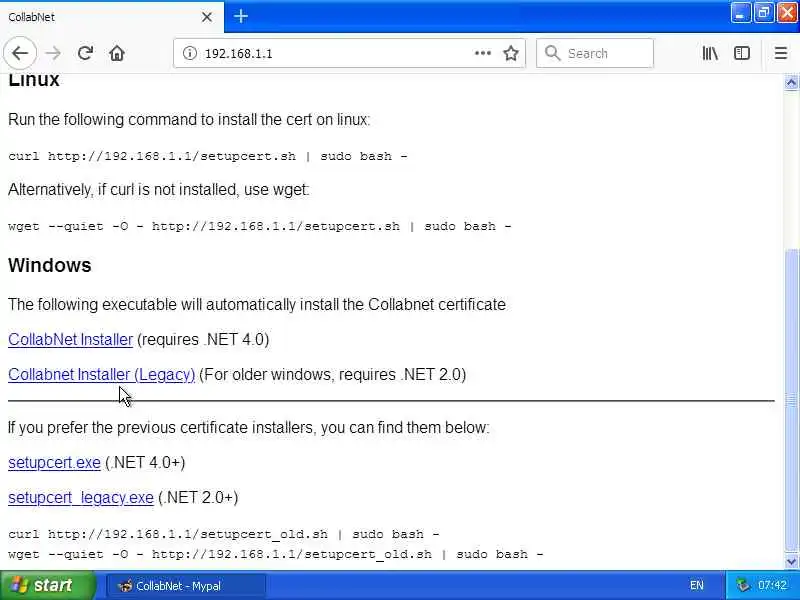Show site information for 192.168.1.1
800x600 pixels.
(189, 53)
